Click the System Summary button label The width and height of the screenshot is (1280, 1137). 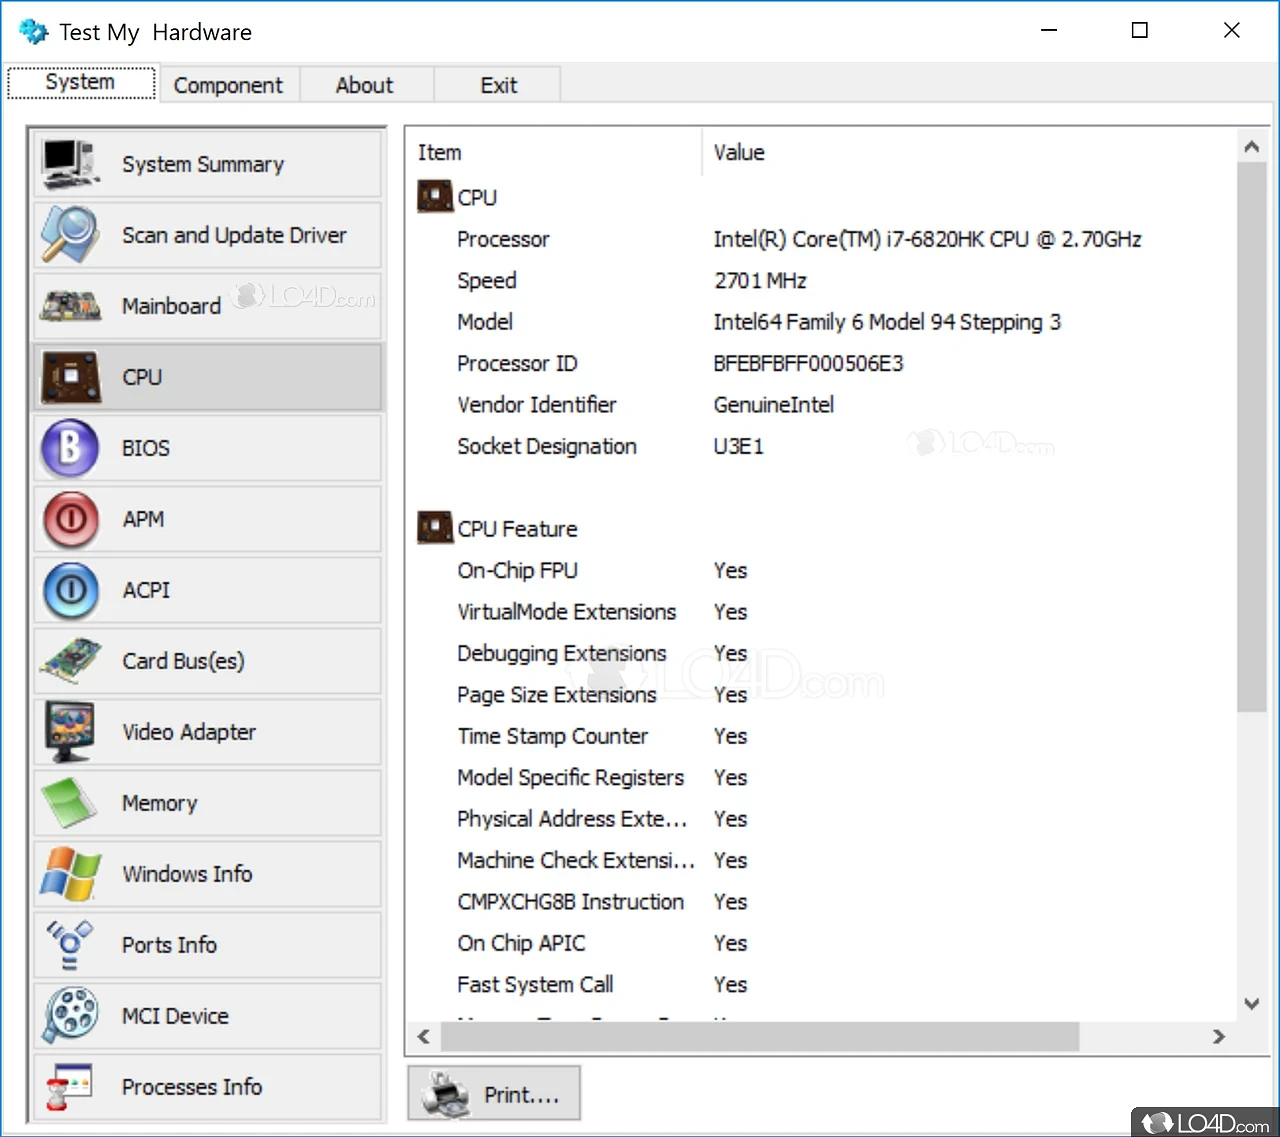point(203,164)
